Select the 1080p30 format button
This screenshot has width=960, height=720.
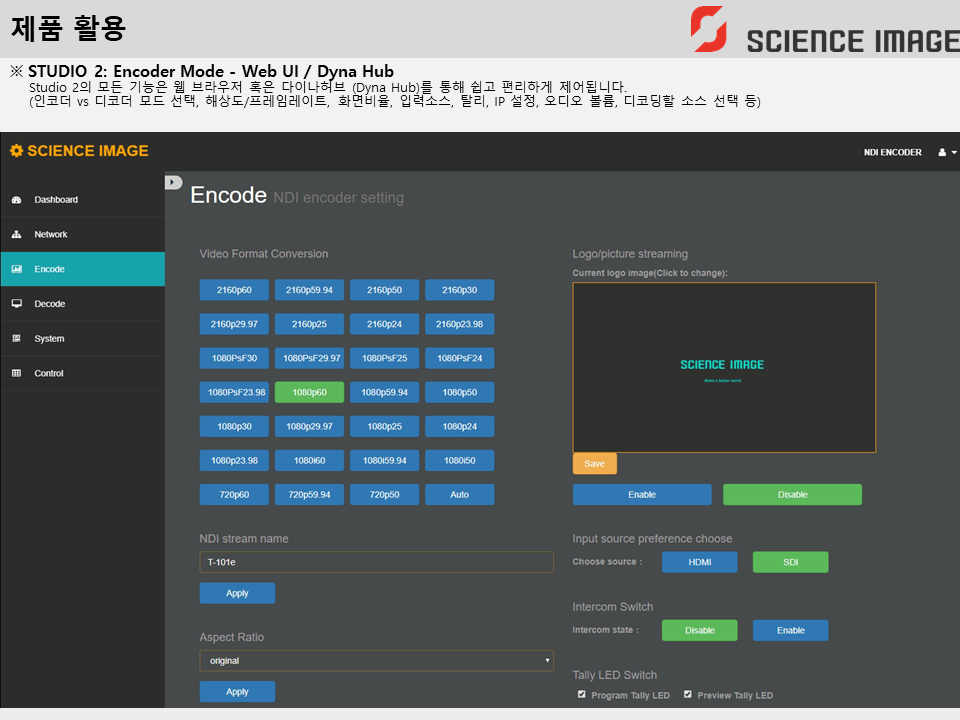[234, 427]
